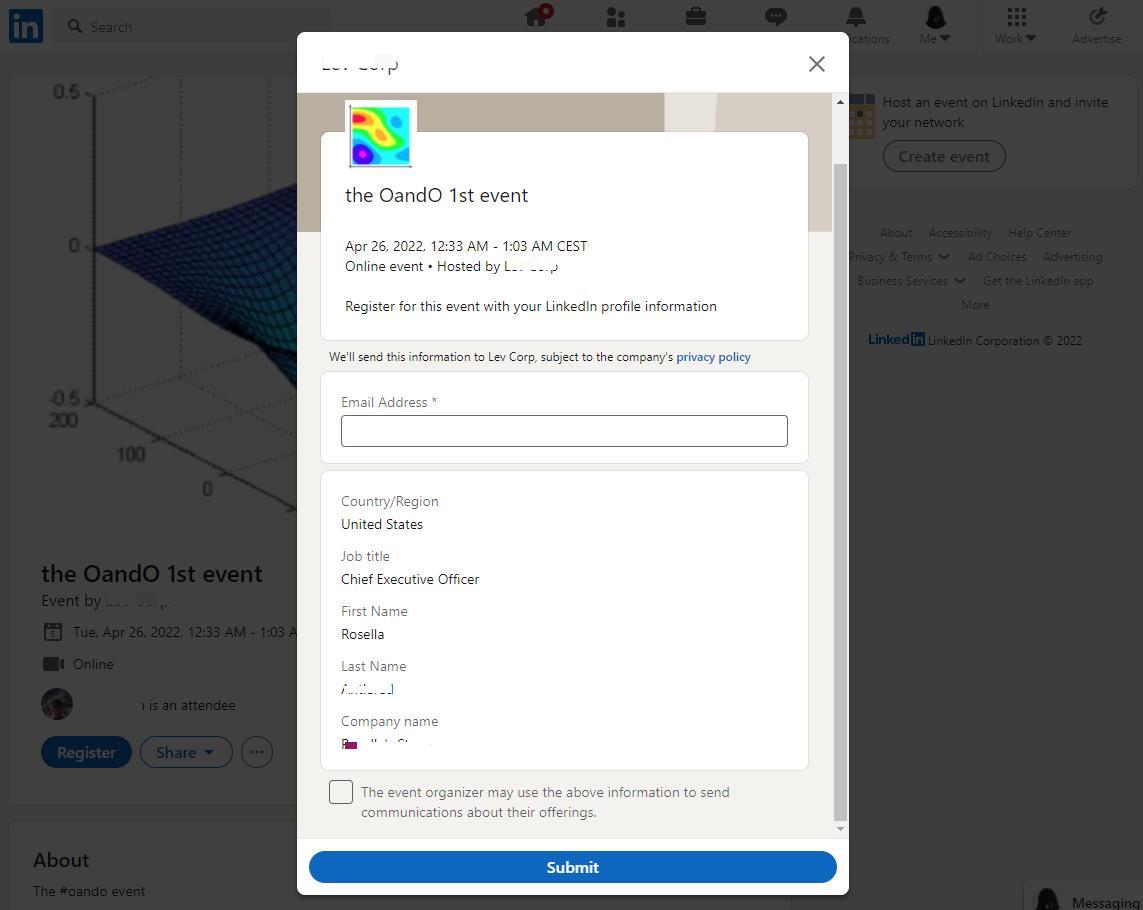Click the Online video camera icon
Screen dimensions: 1143x910
click(x=52, y=664)
